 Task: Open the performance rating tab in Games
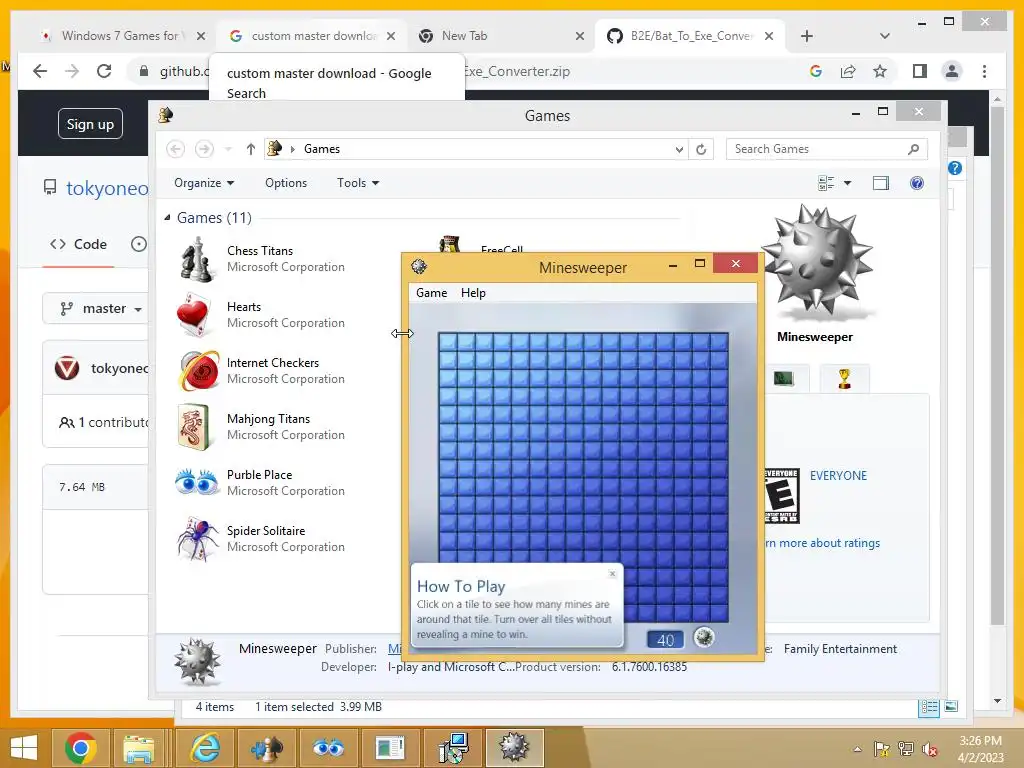click(784, 378)
